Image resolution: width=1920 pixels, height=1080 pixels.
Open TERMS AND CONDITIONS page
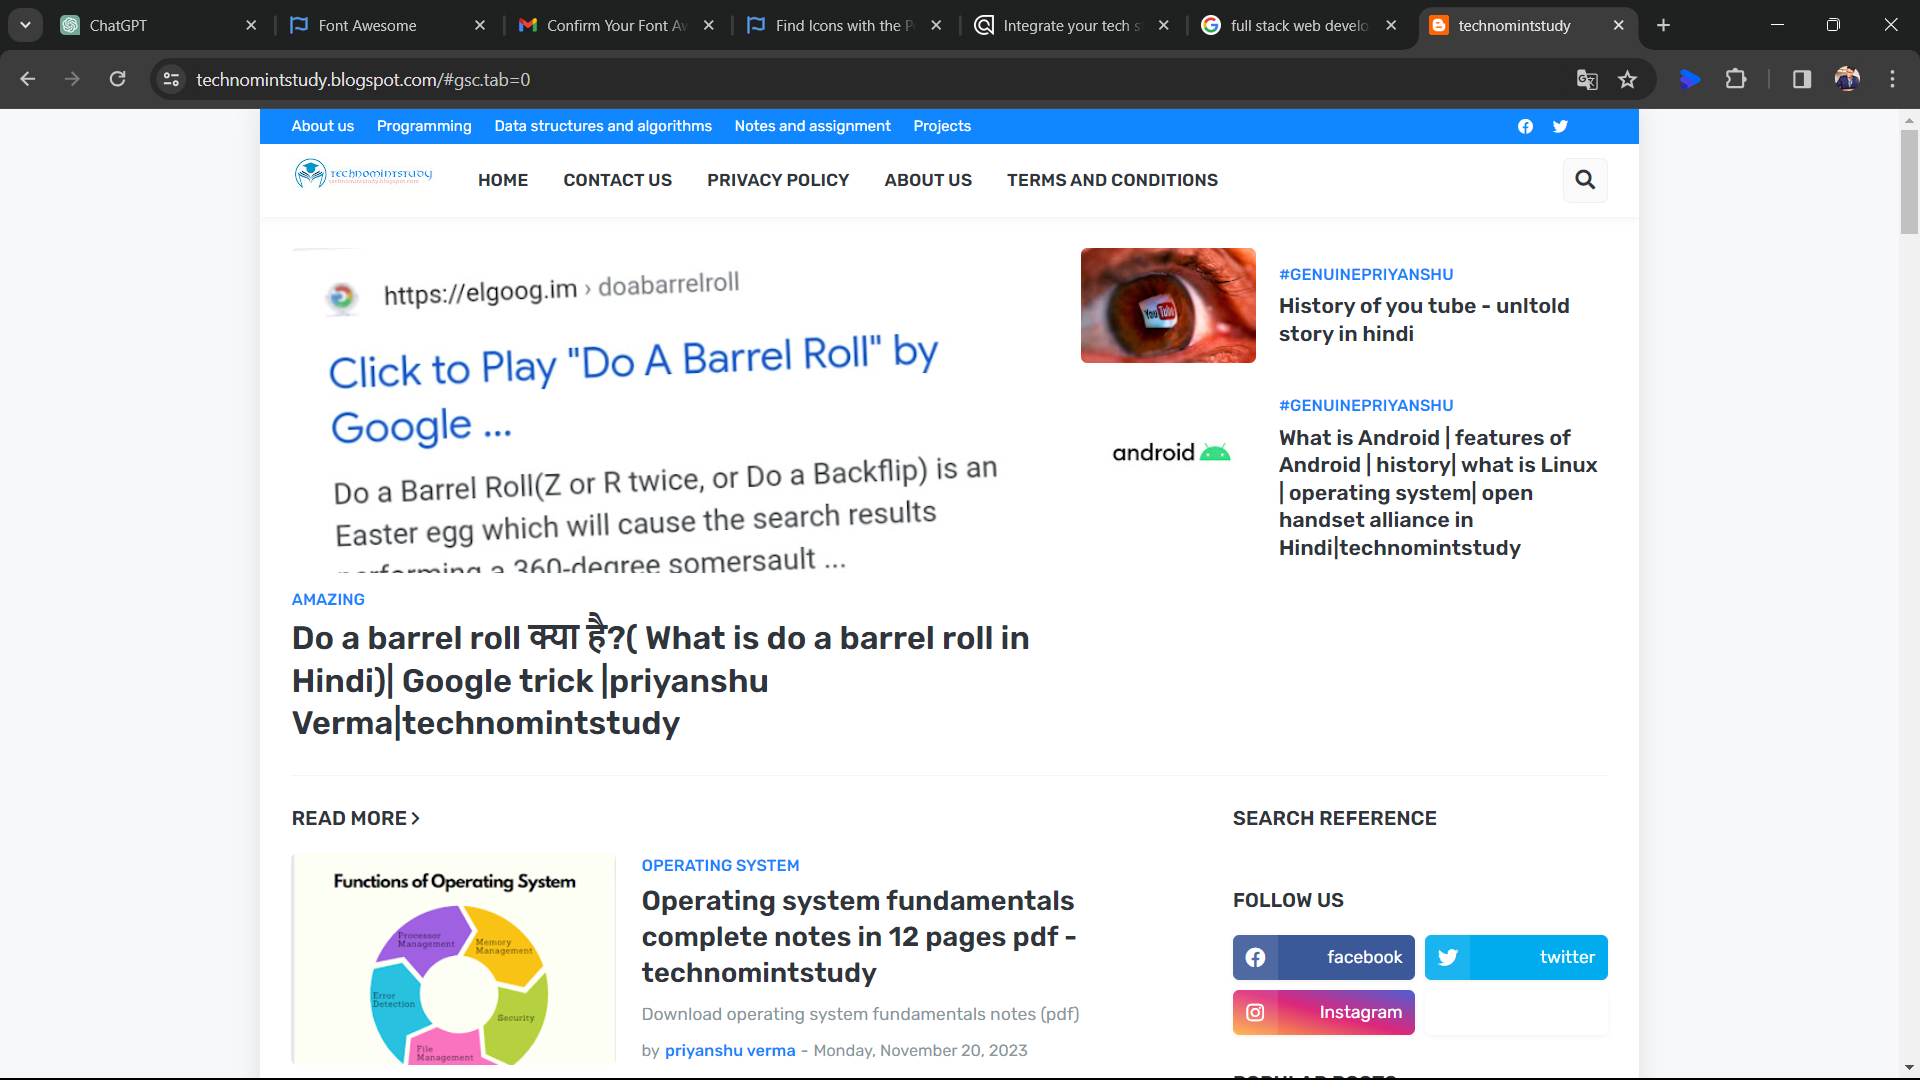[x=1112, y=180]
